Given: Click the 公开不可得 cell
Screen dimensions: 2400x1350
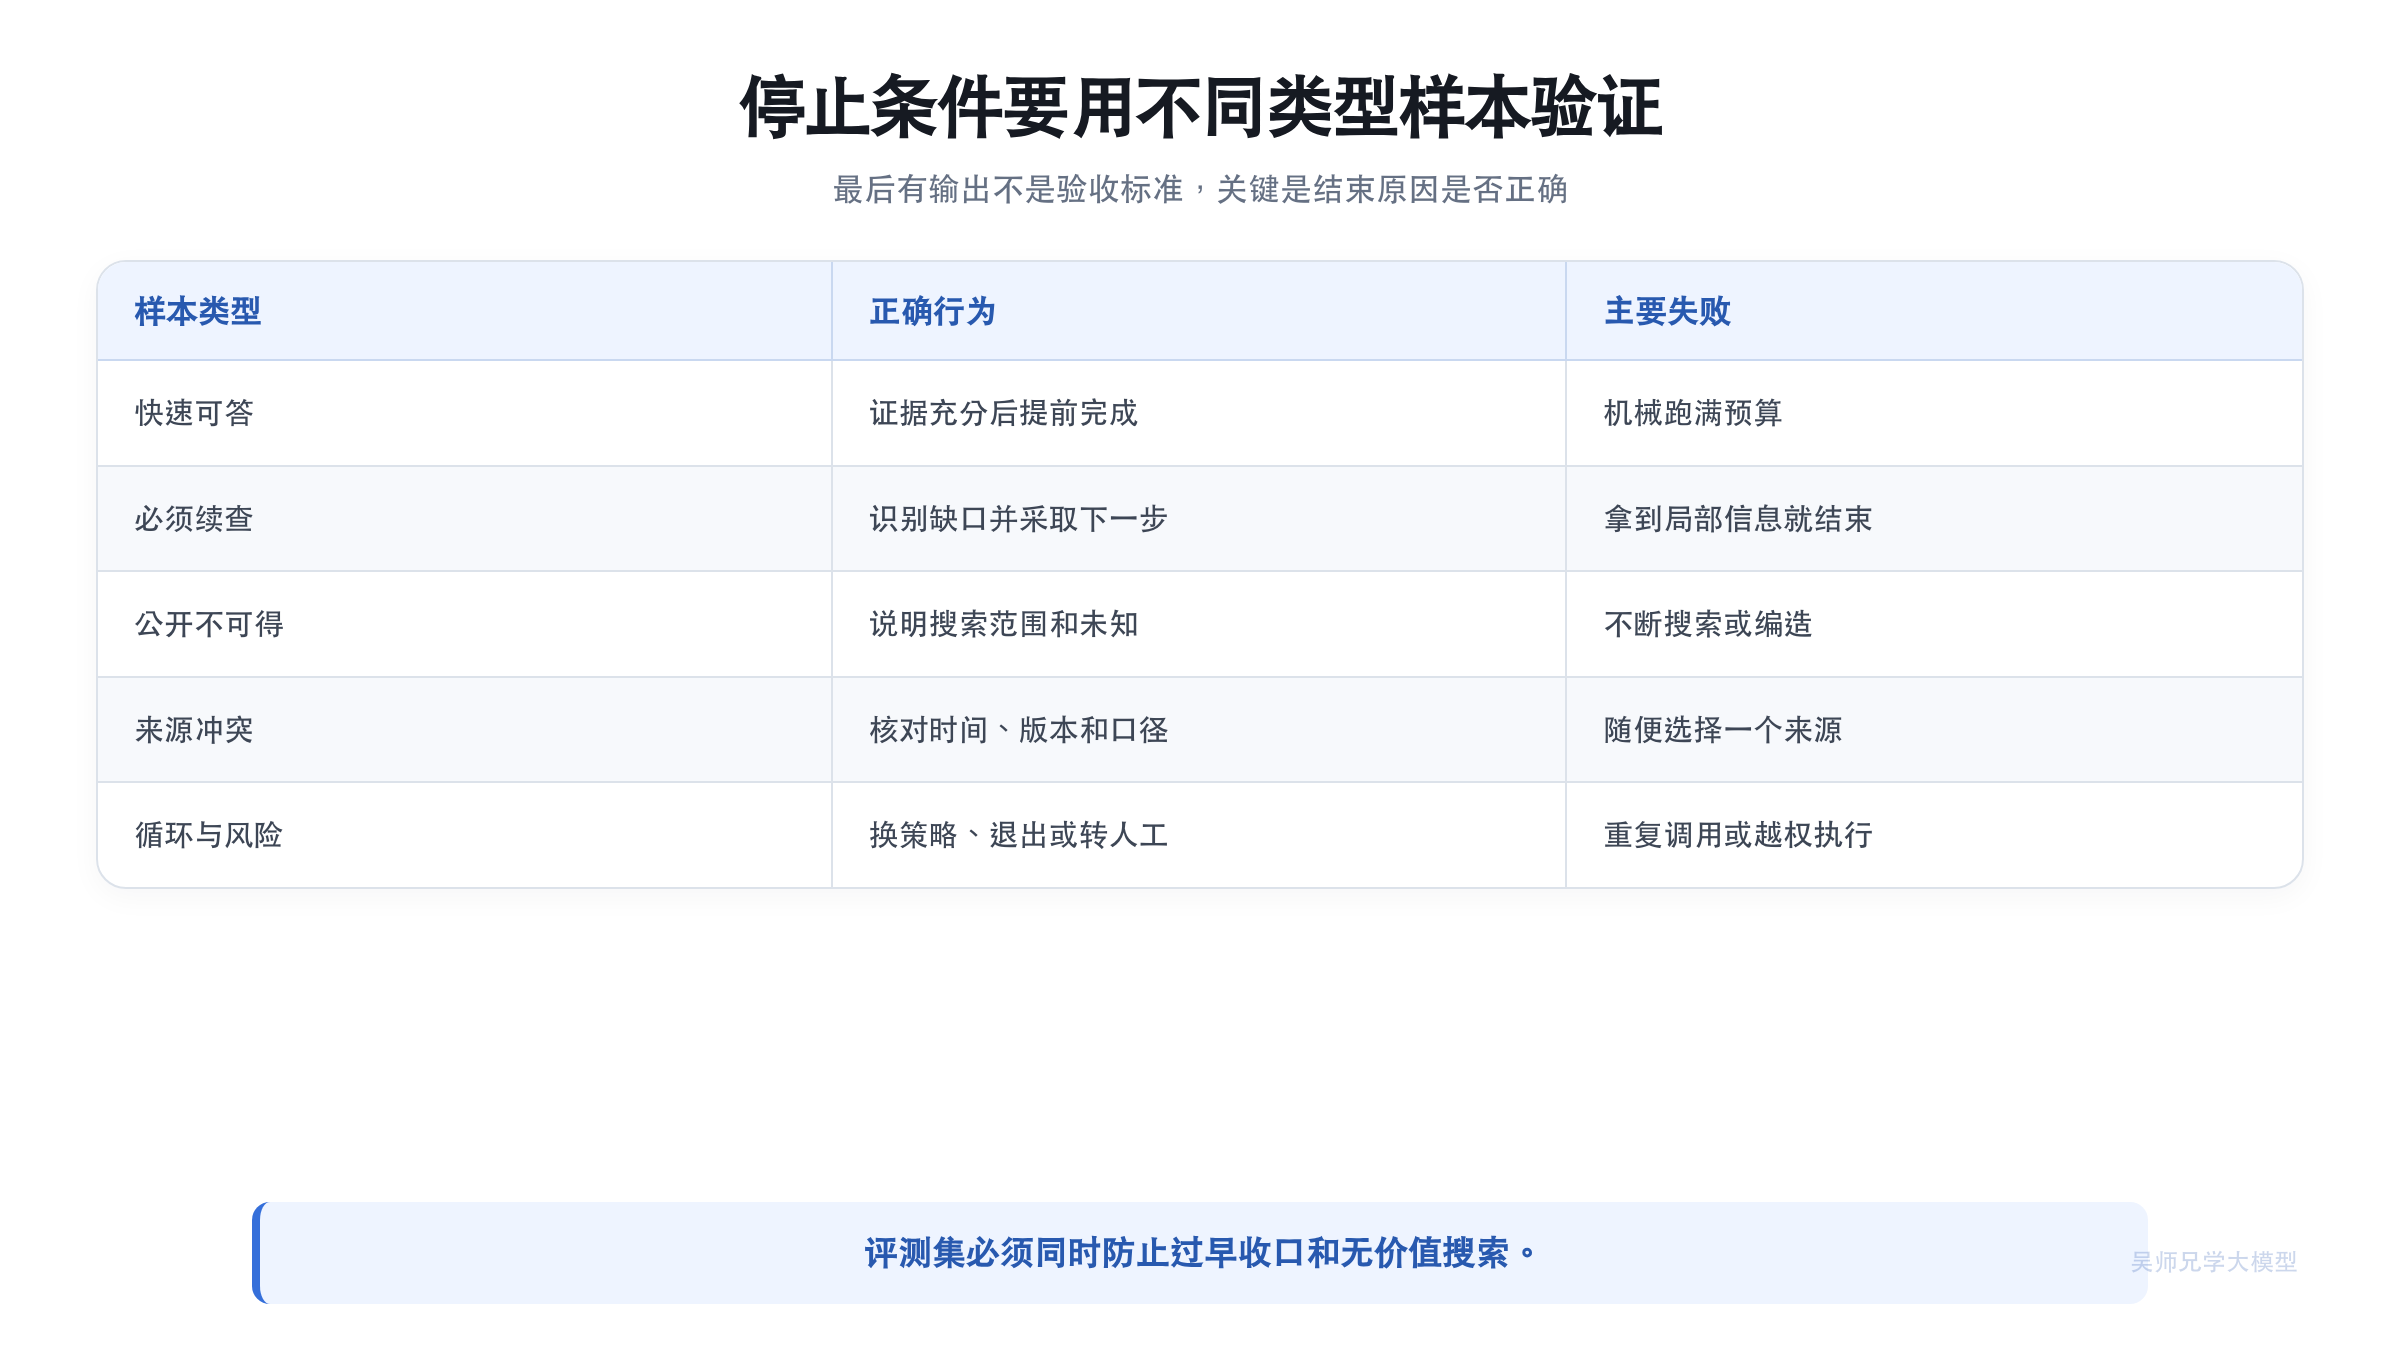Looking at the screenshot, I should 464,624.
